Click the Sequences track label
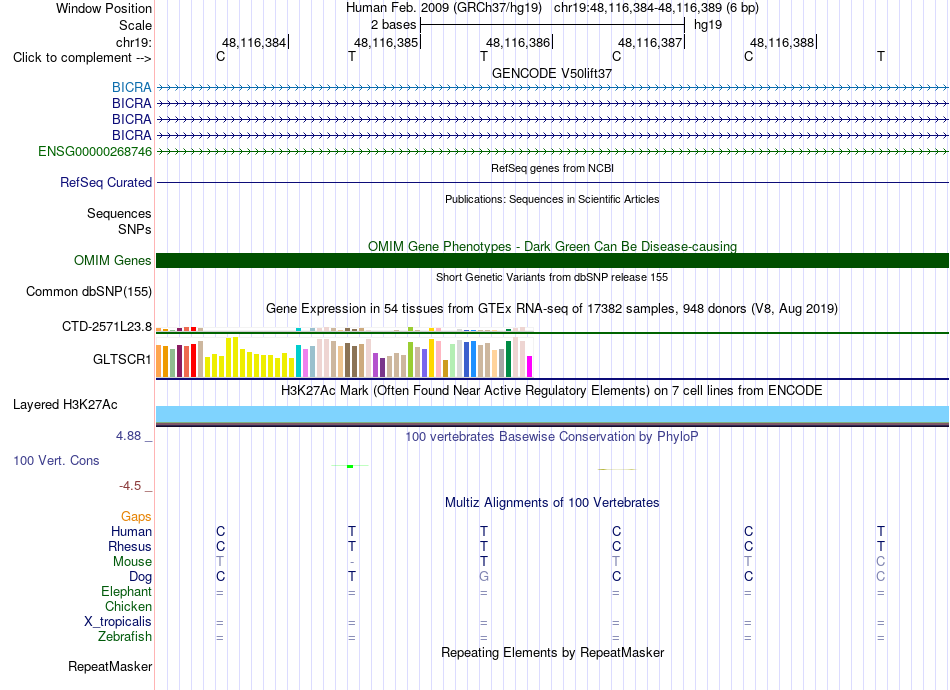 (x=119, y=213)
